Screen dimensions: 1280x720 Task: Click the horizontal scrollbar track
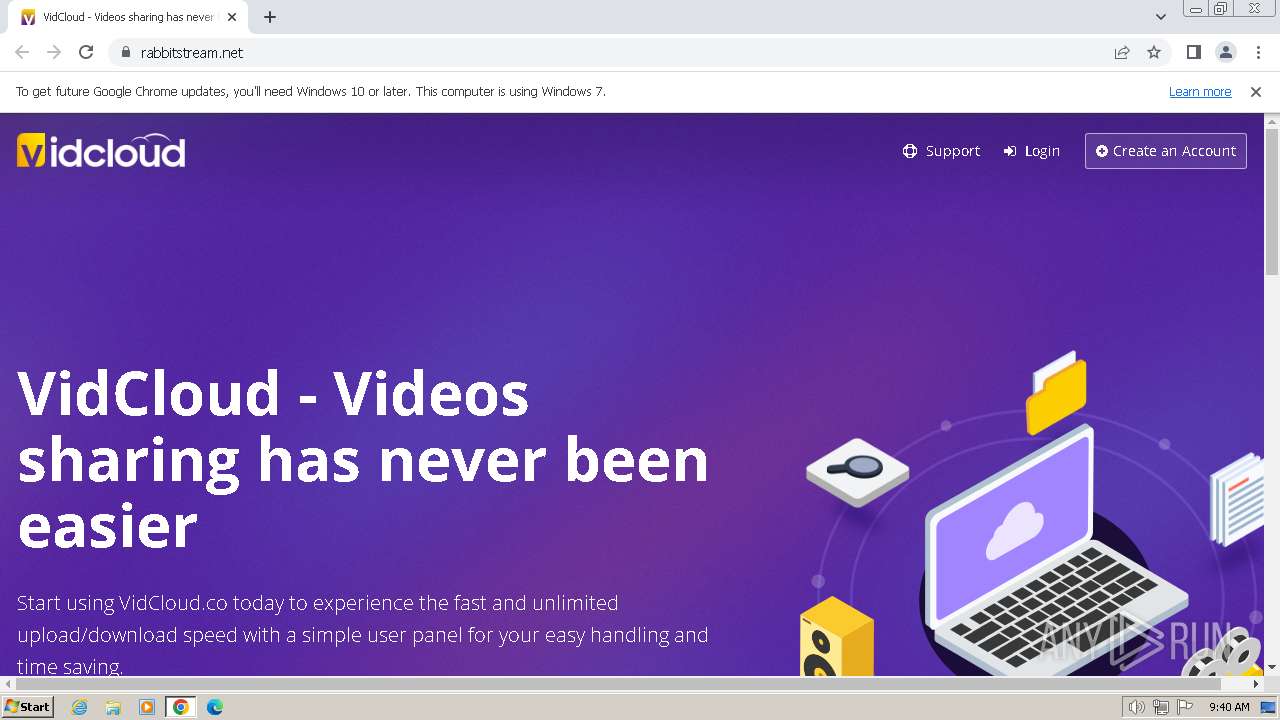(x=632, y=684)
